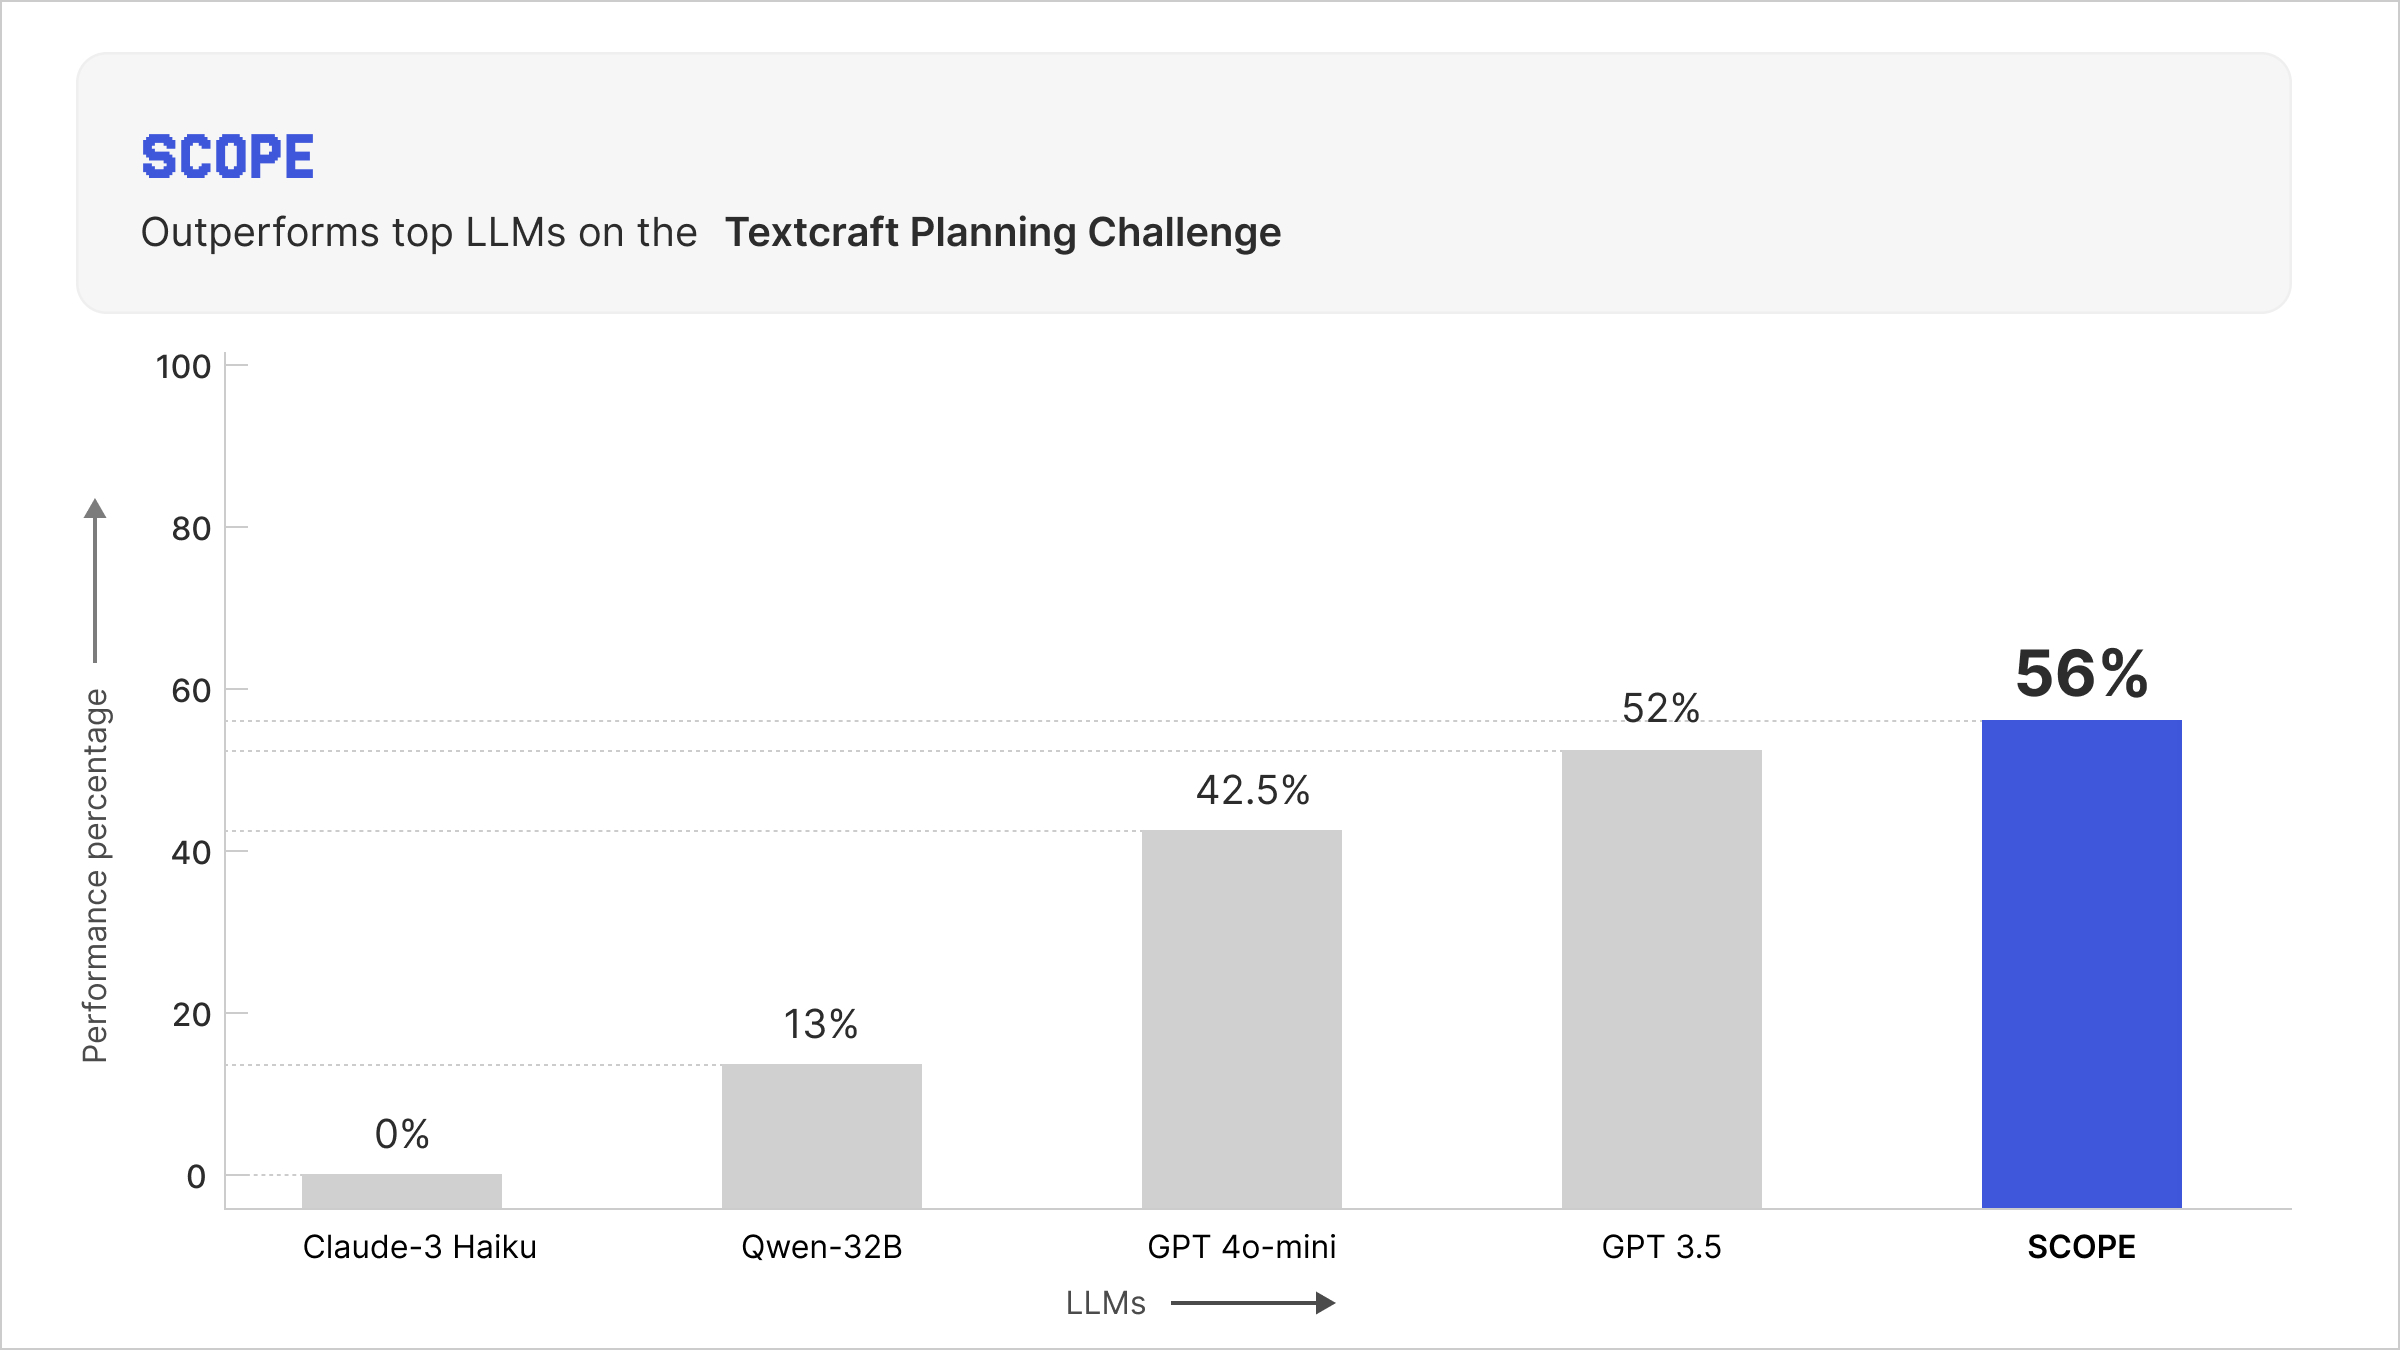Select the gray GPT 3.5 bar
This screenshot has width=2400, height=1350.
1661,979
